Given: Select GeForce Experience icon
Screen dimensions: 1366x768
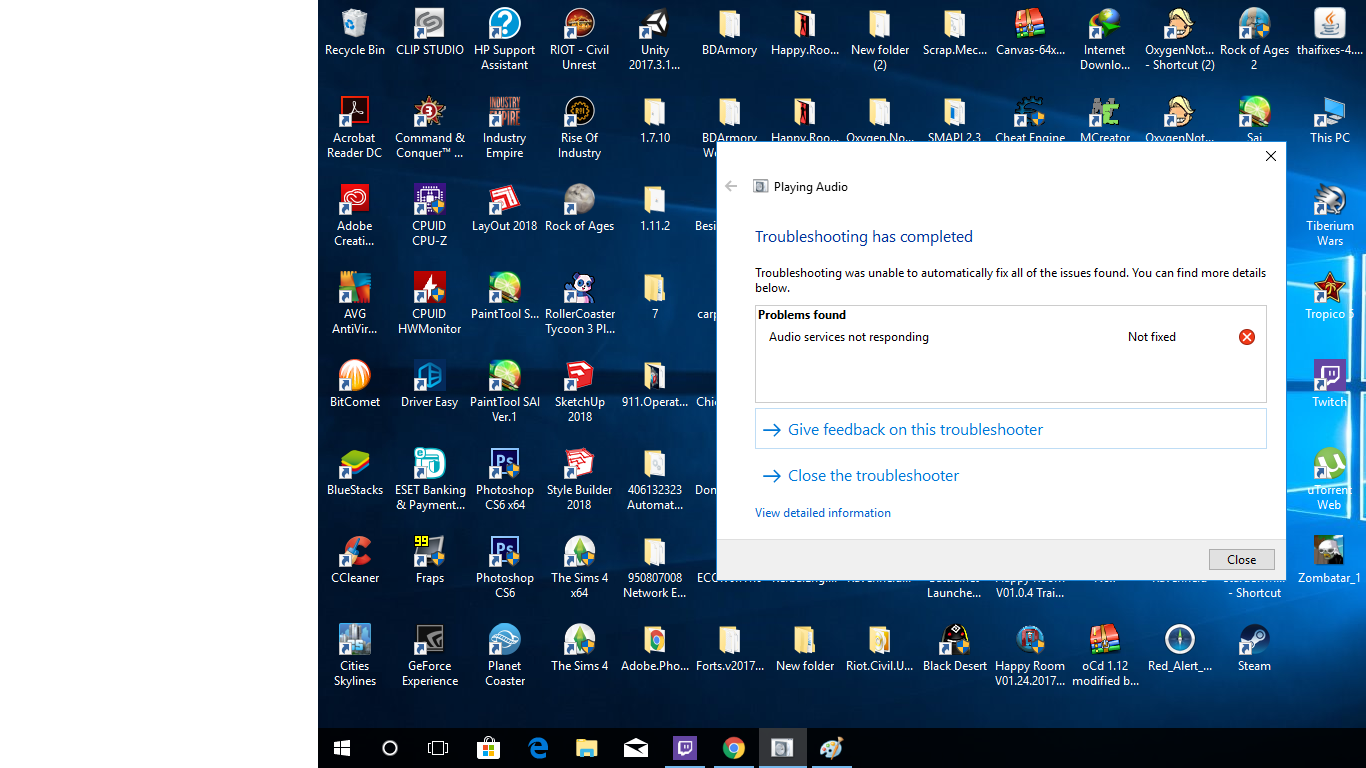Looking at the screenshot, I should click(429, 655).
